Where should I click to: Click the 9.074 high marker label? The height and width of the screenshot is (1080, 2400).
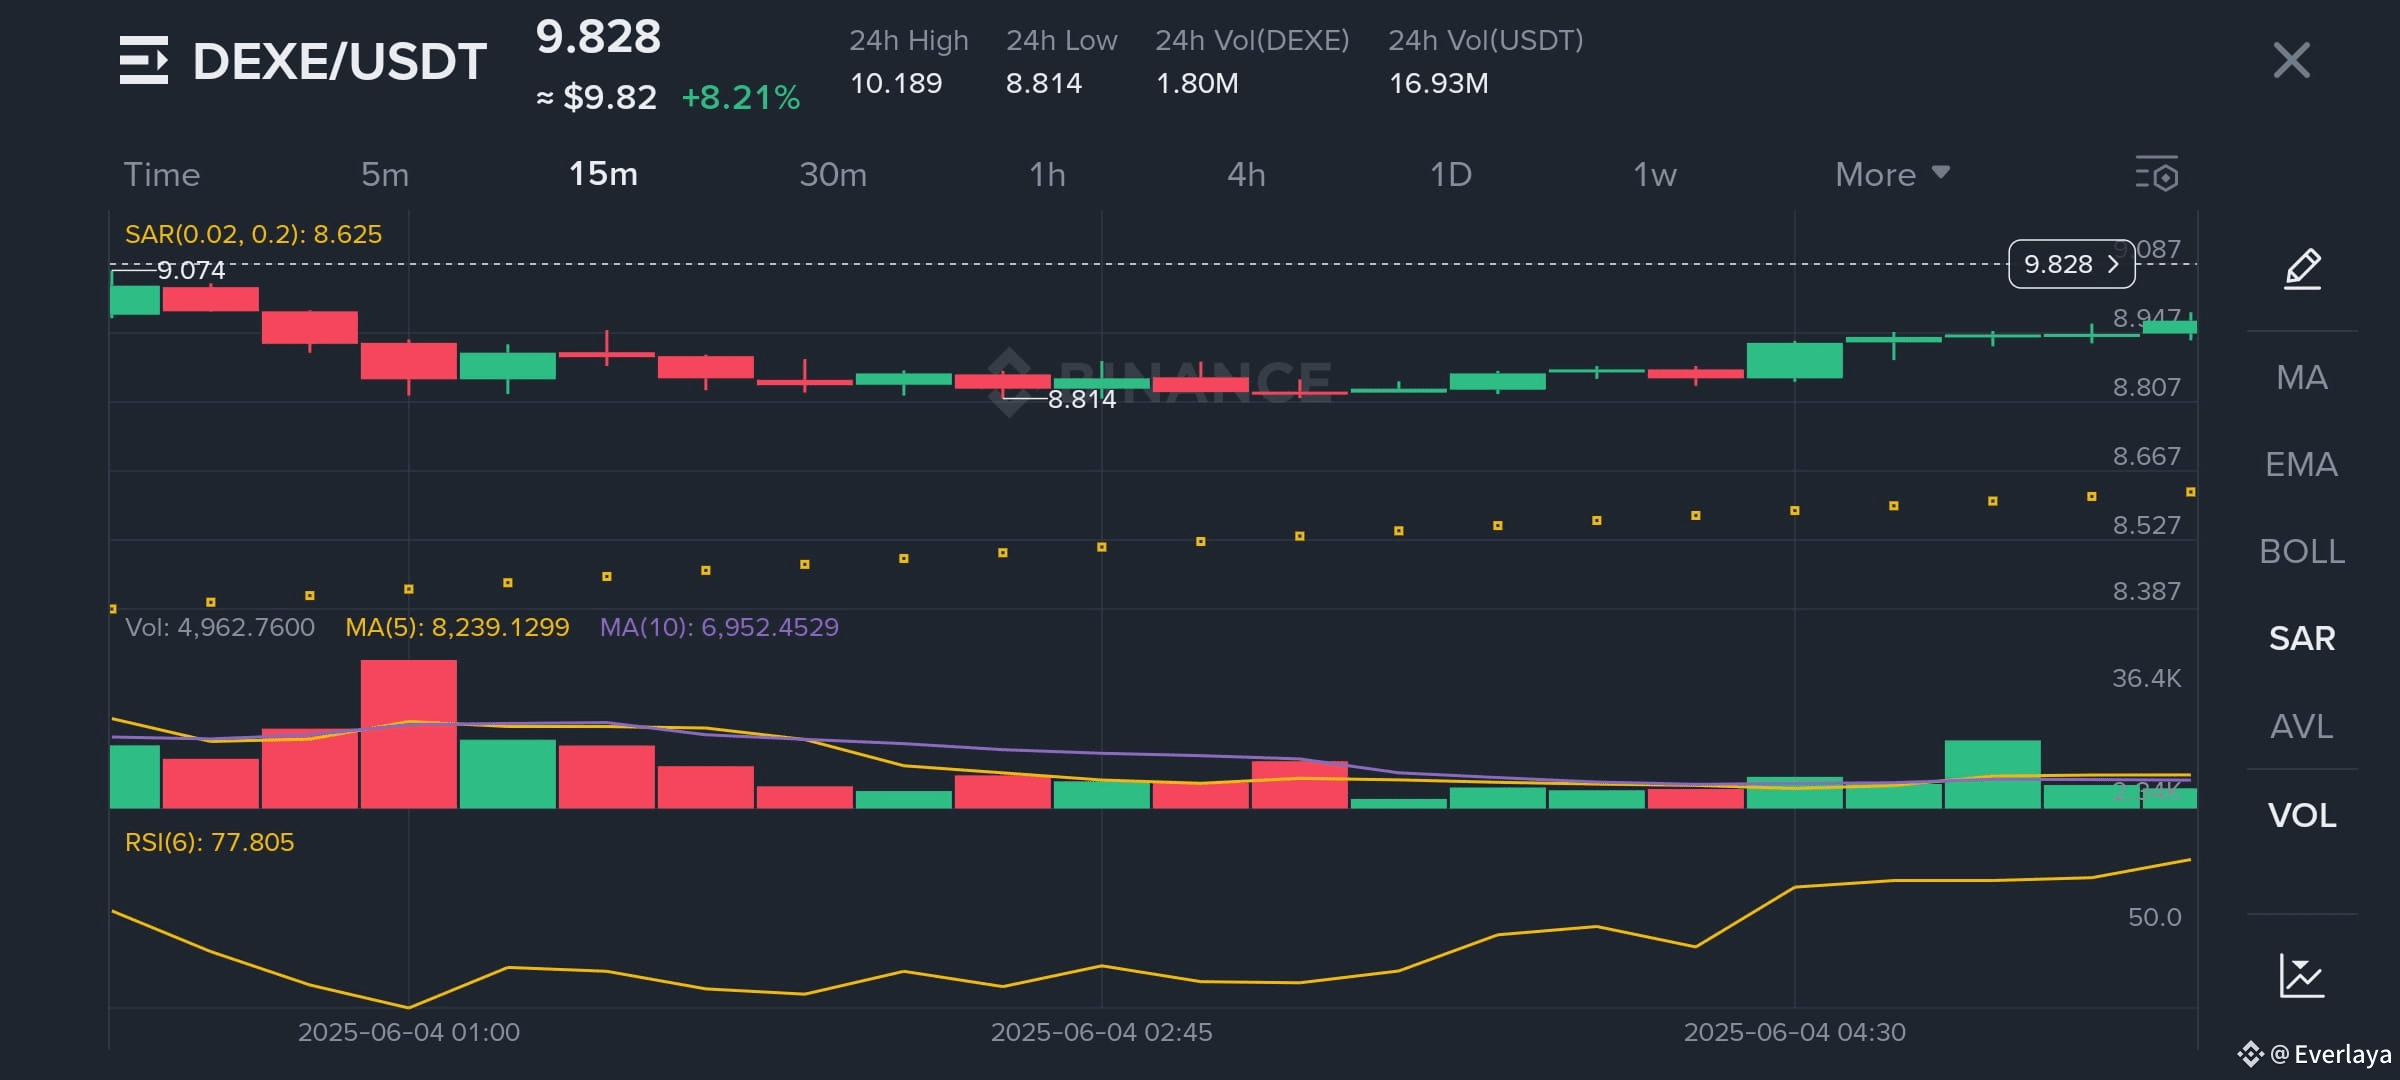click(191, 270)
